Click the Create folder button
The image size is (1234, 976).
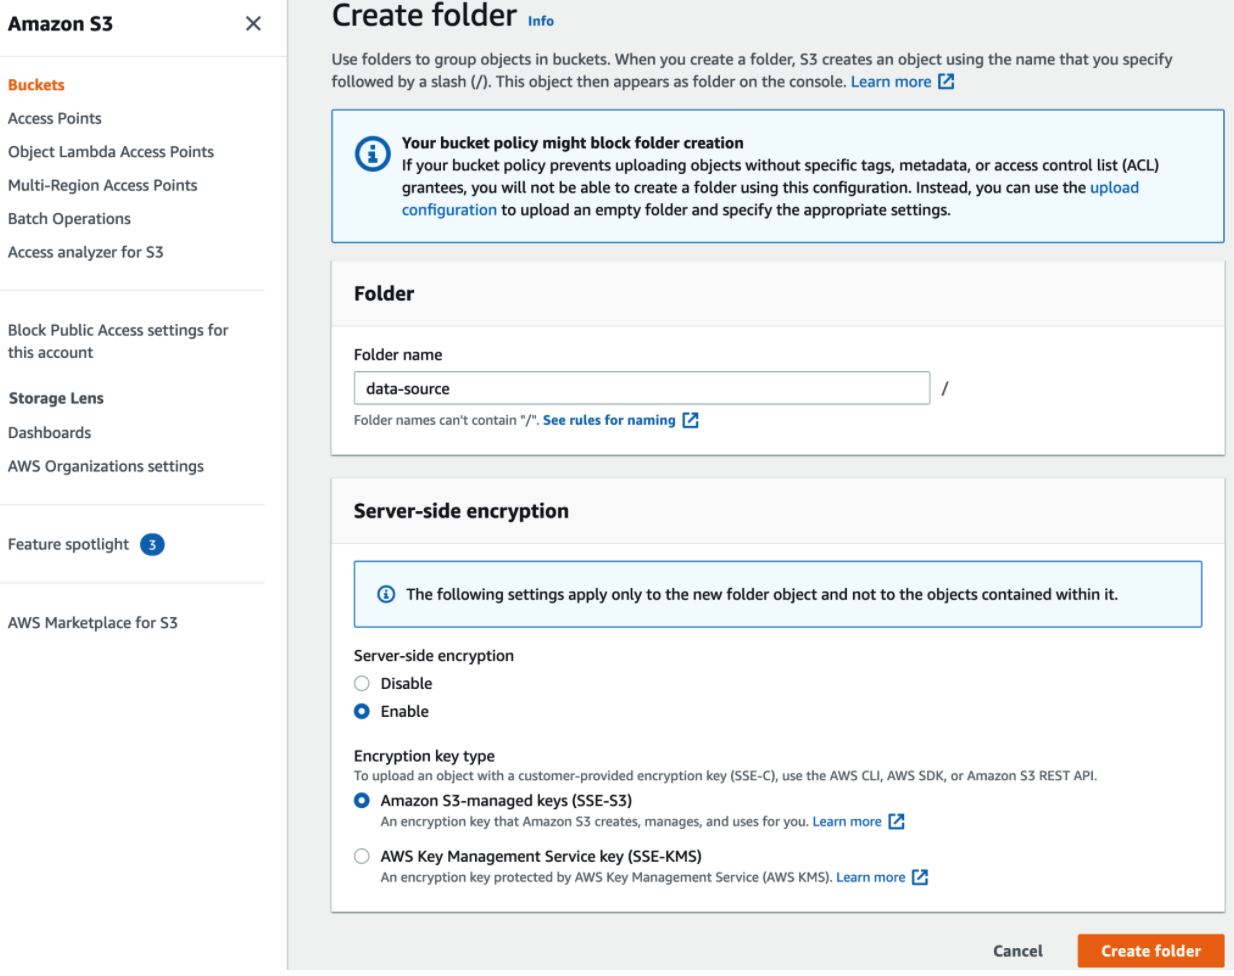coord(1151,951)
